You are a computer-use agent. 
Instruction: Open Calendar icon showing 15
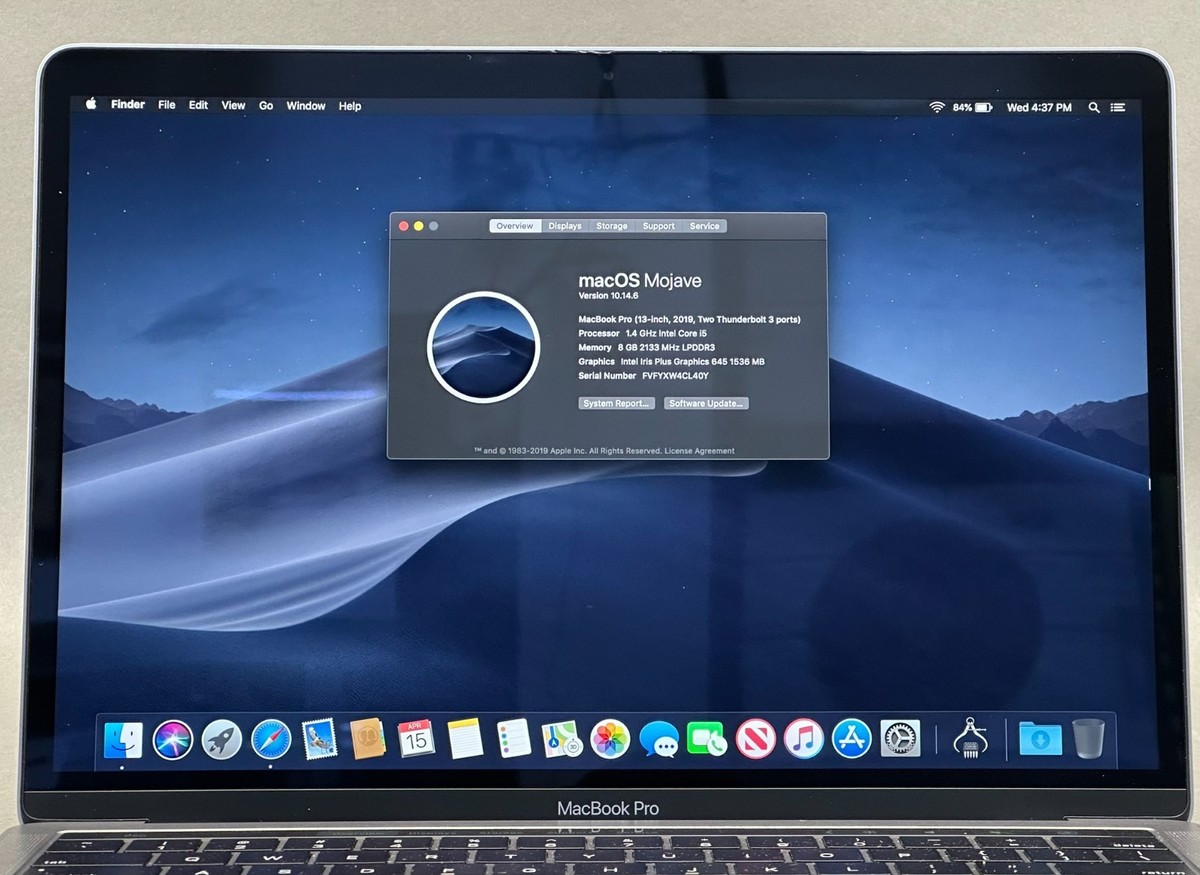tap(416, 739)
